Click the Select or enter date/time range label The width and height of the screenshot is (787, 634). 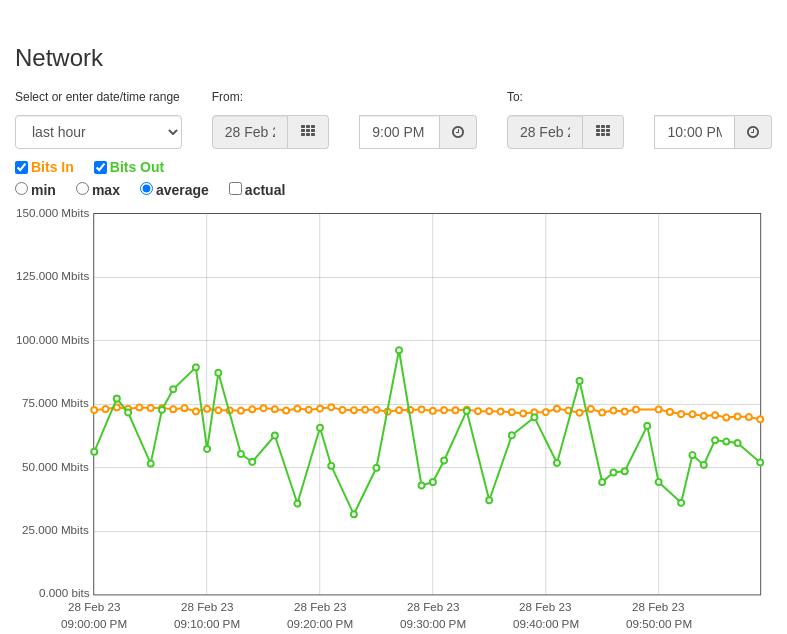pos(97,97)
